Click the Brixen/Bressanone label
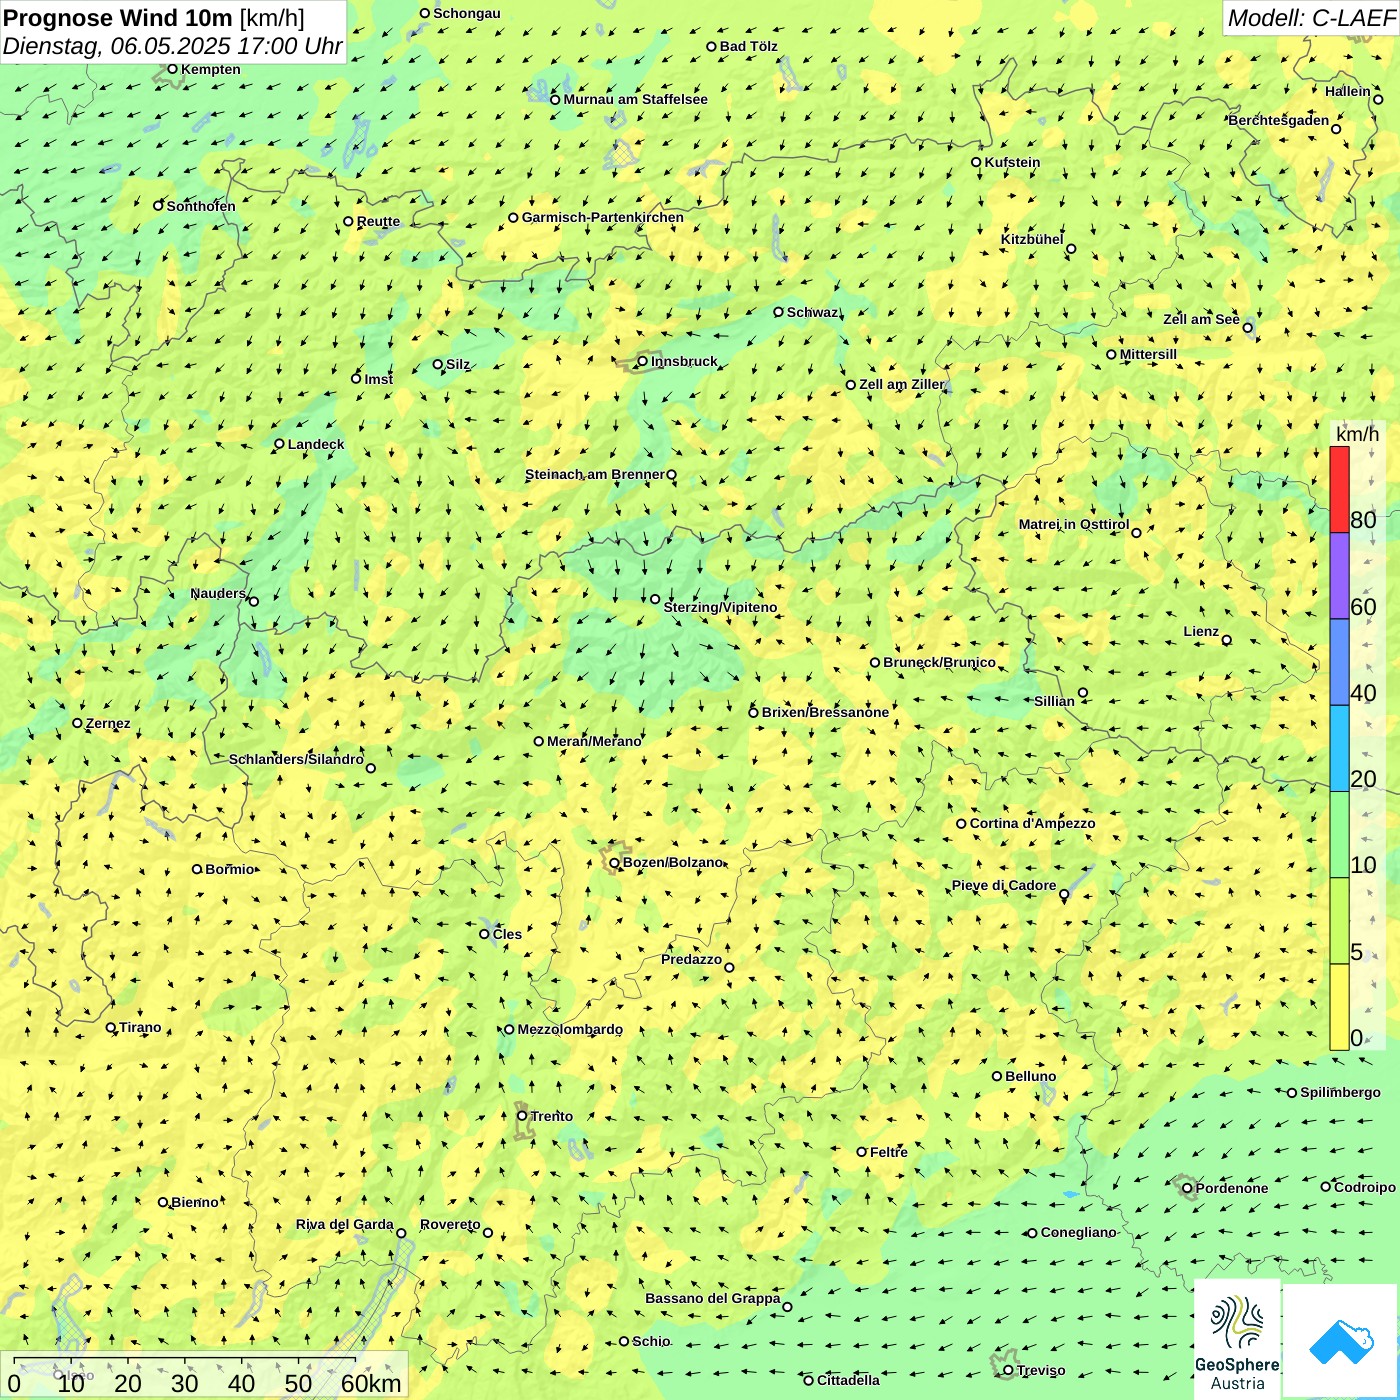Screen dimensions: 1400x1400 click(825, 712)
